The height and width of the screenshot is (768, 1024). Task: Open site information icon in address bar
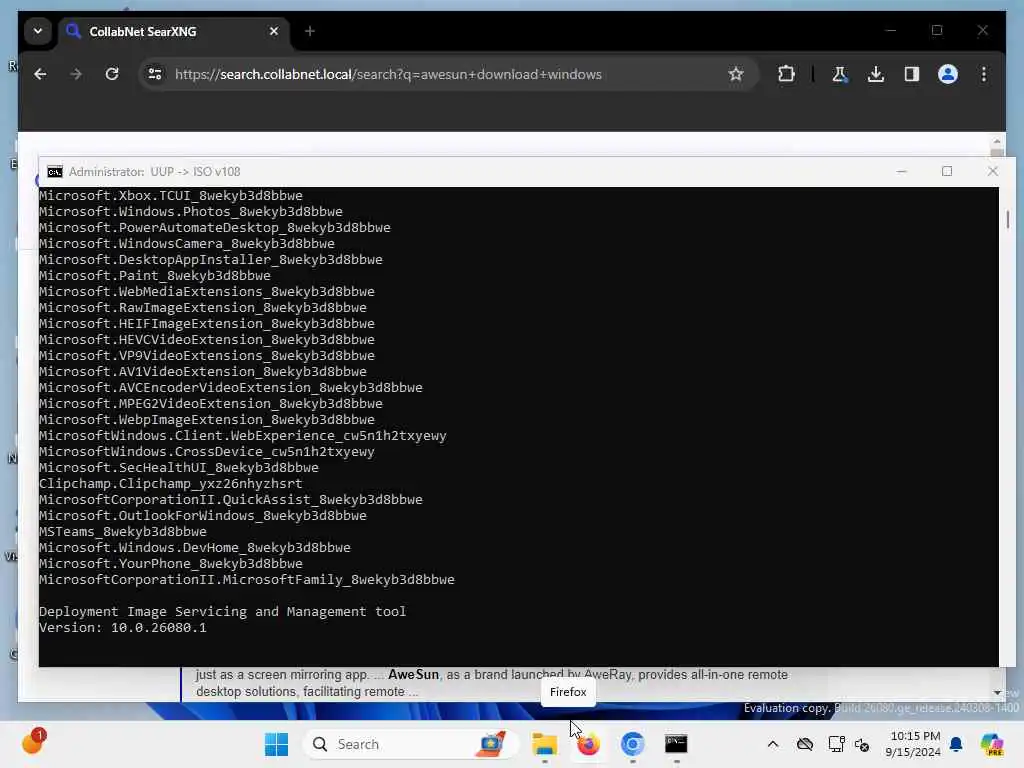coord(155,74)
